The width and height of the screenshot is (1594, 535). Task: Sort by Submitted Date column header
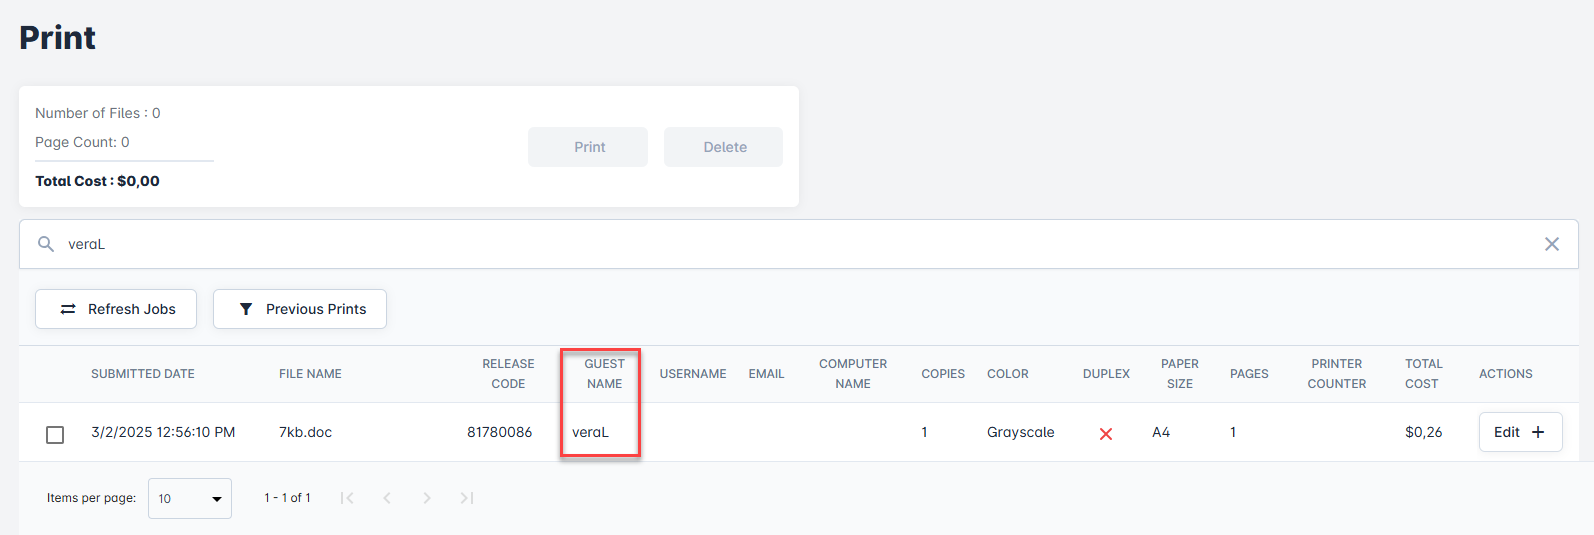pos(143,374)
